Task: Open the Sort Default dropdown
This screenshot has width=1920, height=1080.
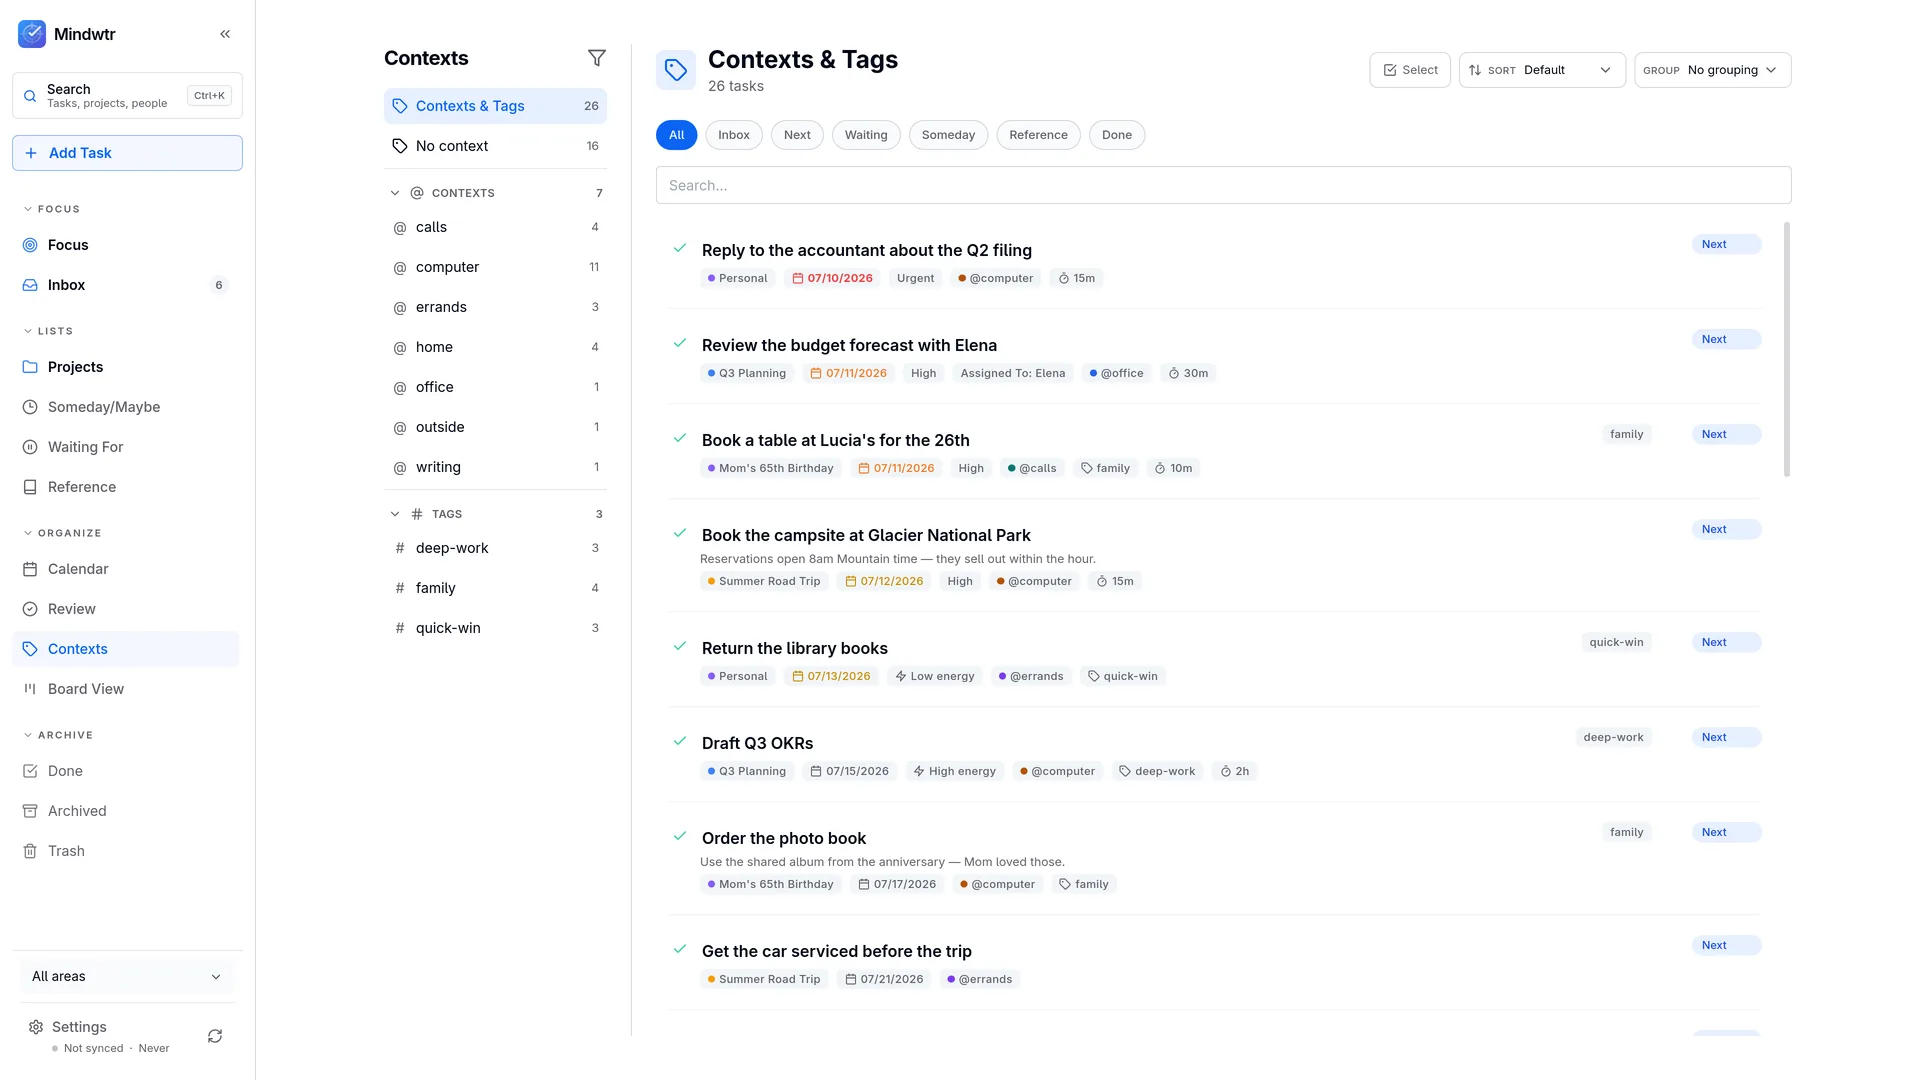Action: click(x=1542, y=70)
